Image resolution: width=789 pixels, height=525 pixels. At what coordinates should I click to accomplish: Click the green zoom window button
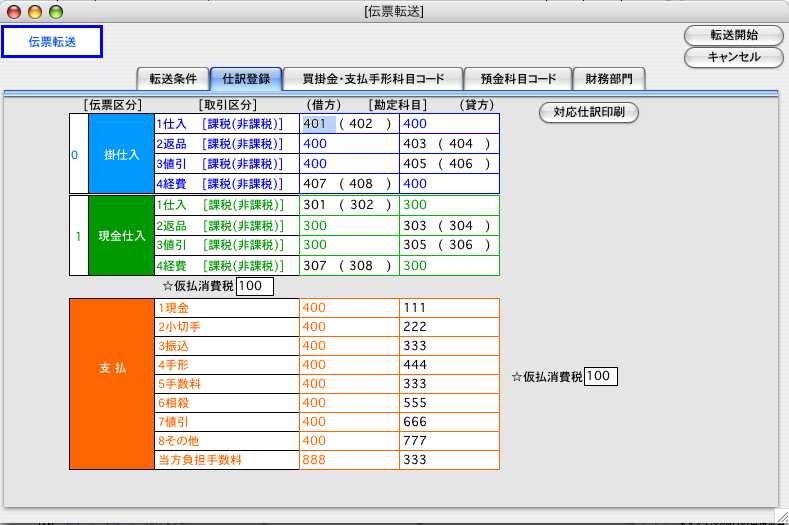(55, 11)
